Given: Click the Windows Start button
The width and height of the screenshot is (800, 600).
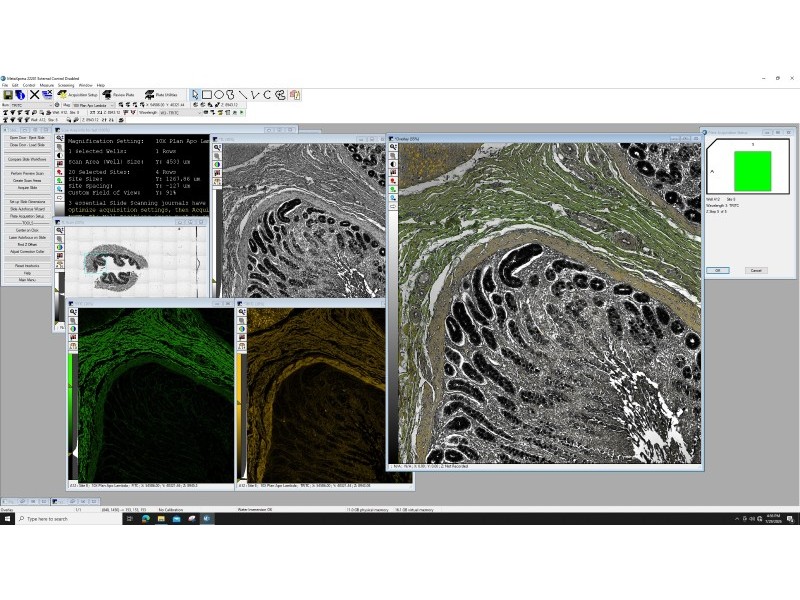Looking at the screenshot, I should point(8,519).
